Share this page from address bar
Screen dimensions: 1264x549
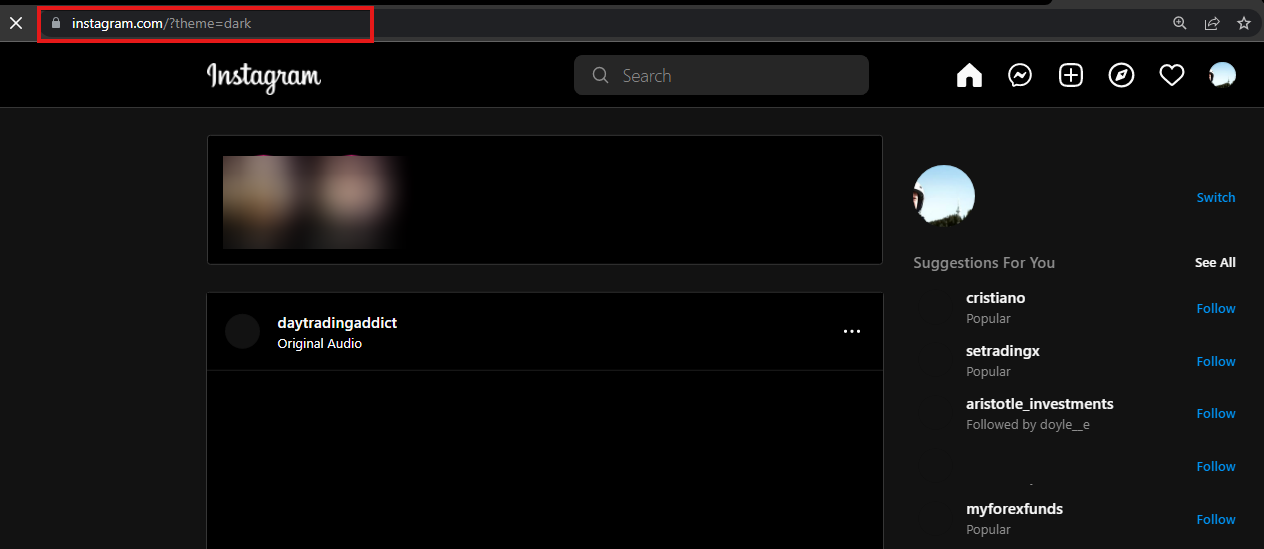1212,23
